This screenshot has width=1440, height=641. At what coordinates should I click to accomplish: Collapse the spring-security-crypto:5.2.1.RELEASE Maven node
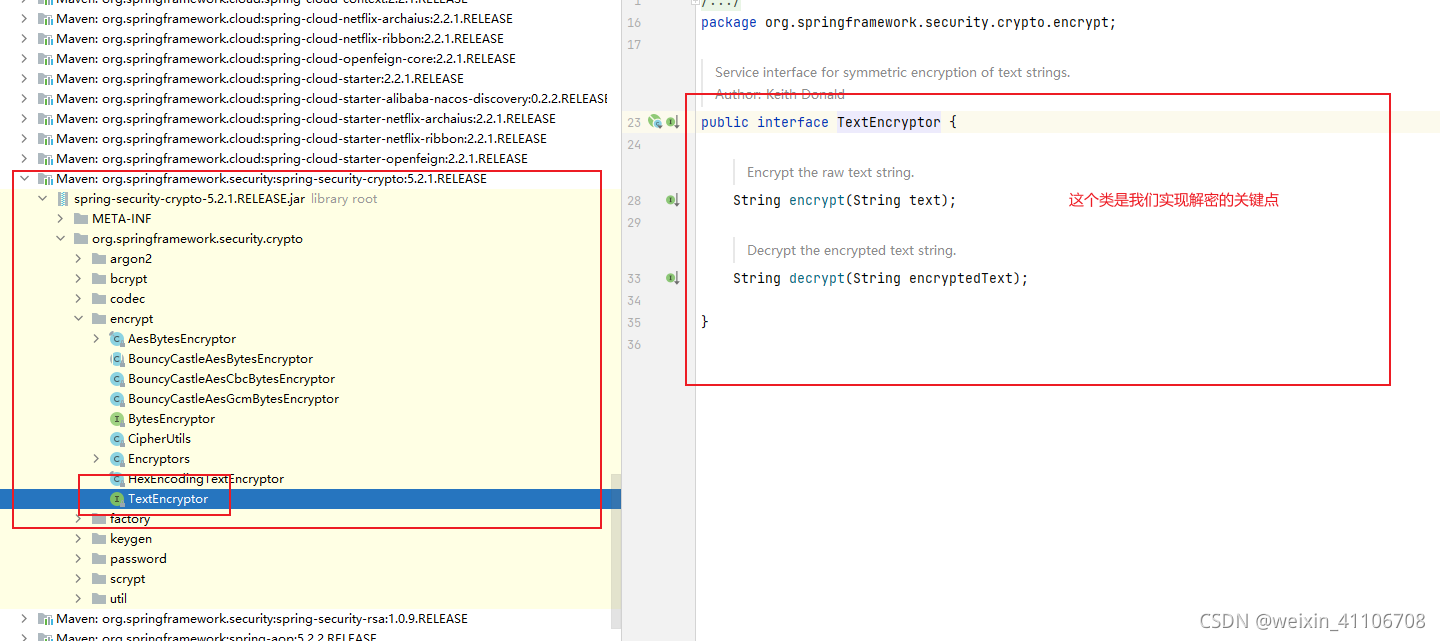25,179
